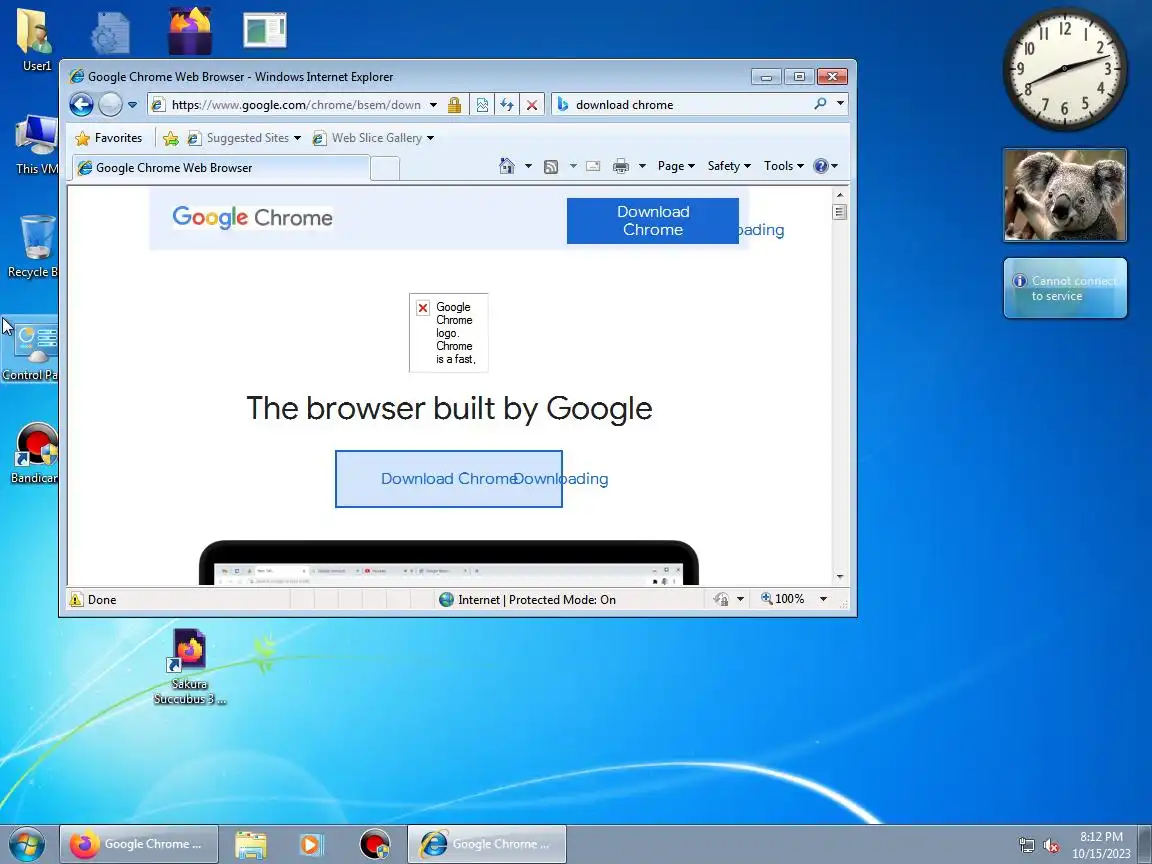Viewport: 1152px width, 864px height.
Task: Click Internet Explorer taskbar item
Action: 487,844
